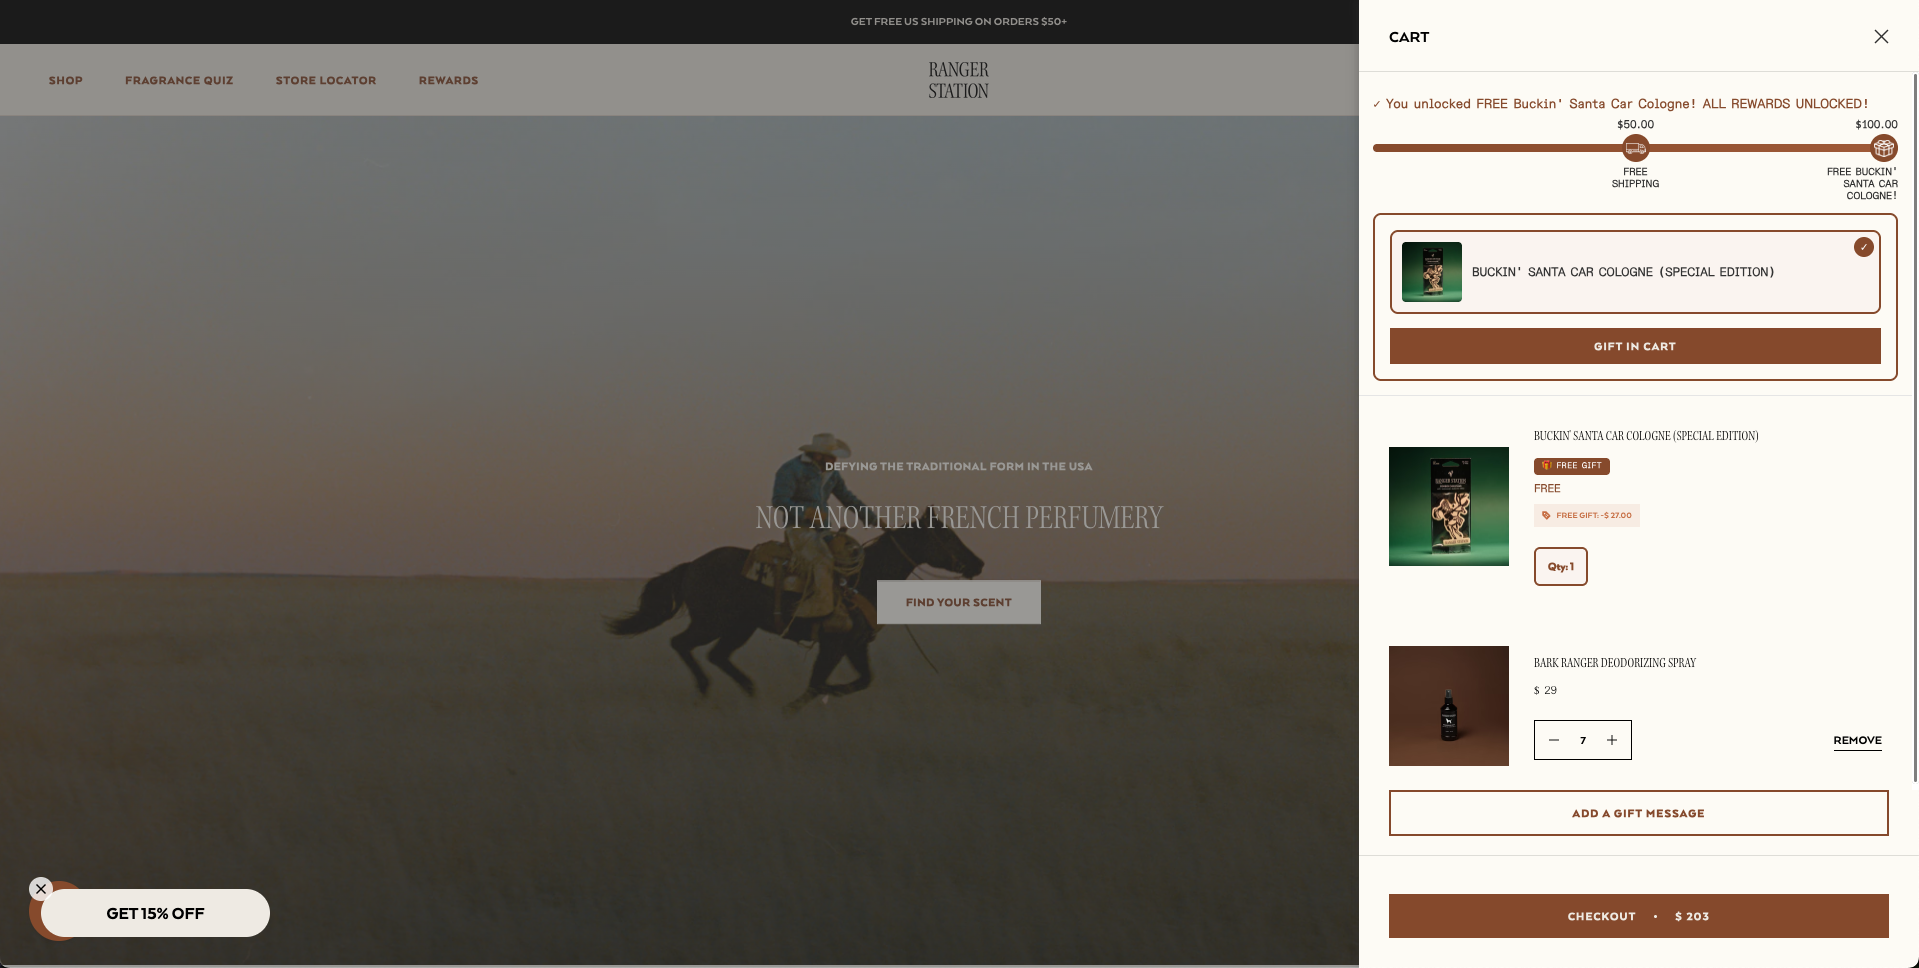The width and height of the screenshot is (1919, 968).
Task: Click the Ranger Station logo
Action: tap(957, 80)
